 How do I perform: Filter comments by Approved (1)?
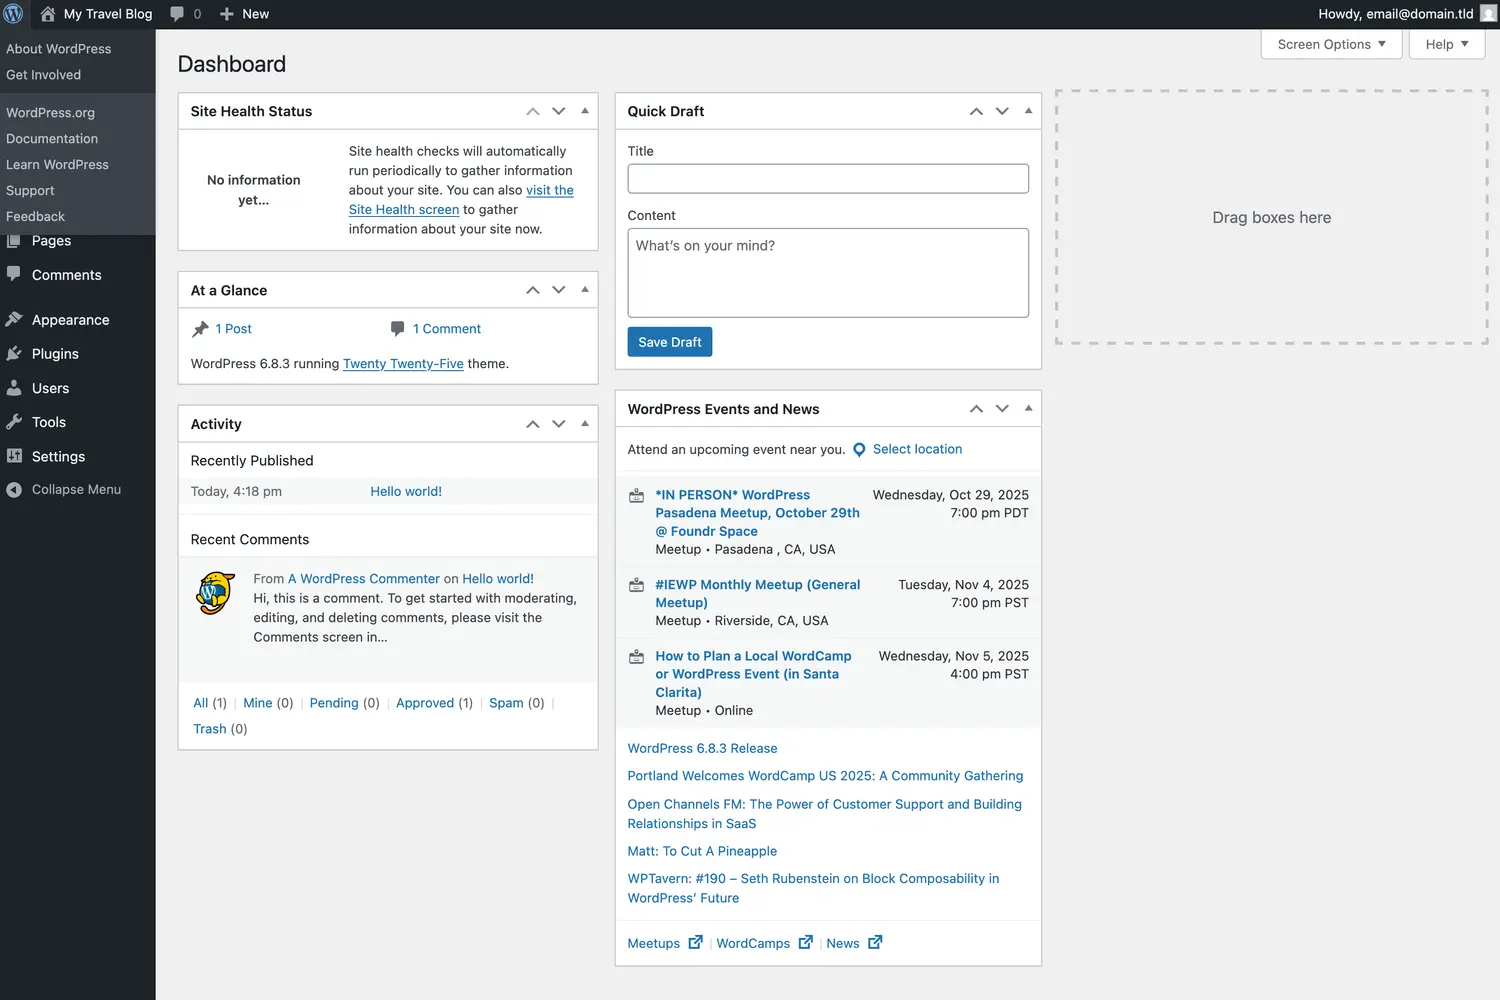[x=434, y=703]
